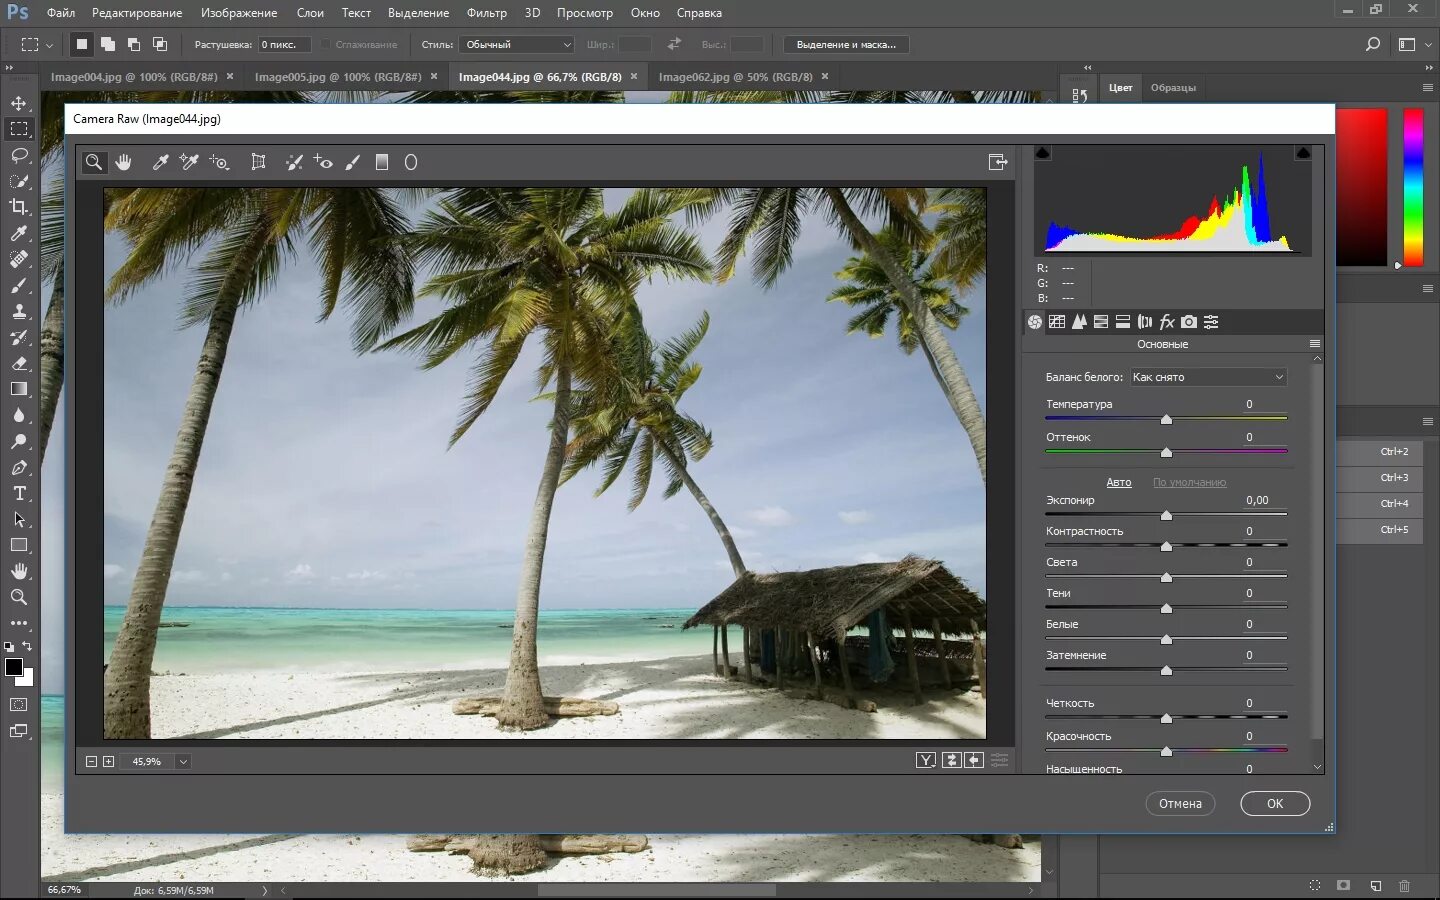This screenshot has height=900, width=1440.
Task: Open the Effects fx panel tab
Action: [x=1167, y=322]
